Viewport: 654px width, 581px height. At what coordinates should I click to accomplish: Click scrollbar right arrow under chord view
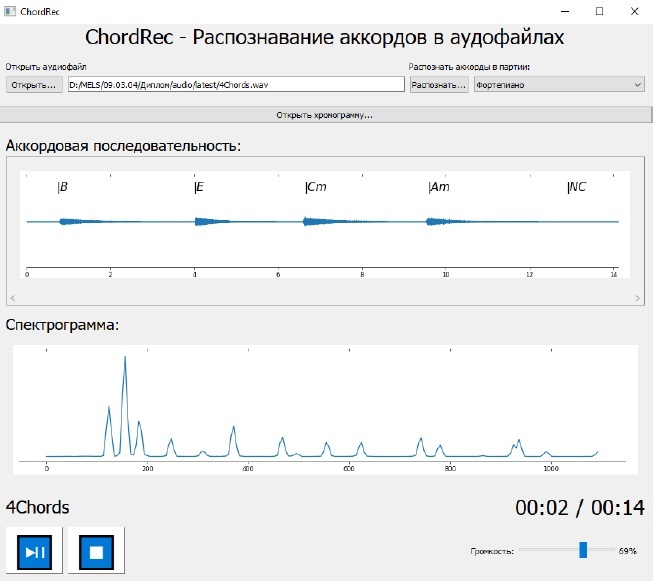coord(638,298)
